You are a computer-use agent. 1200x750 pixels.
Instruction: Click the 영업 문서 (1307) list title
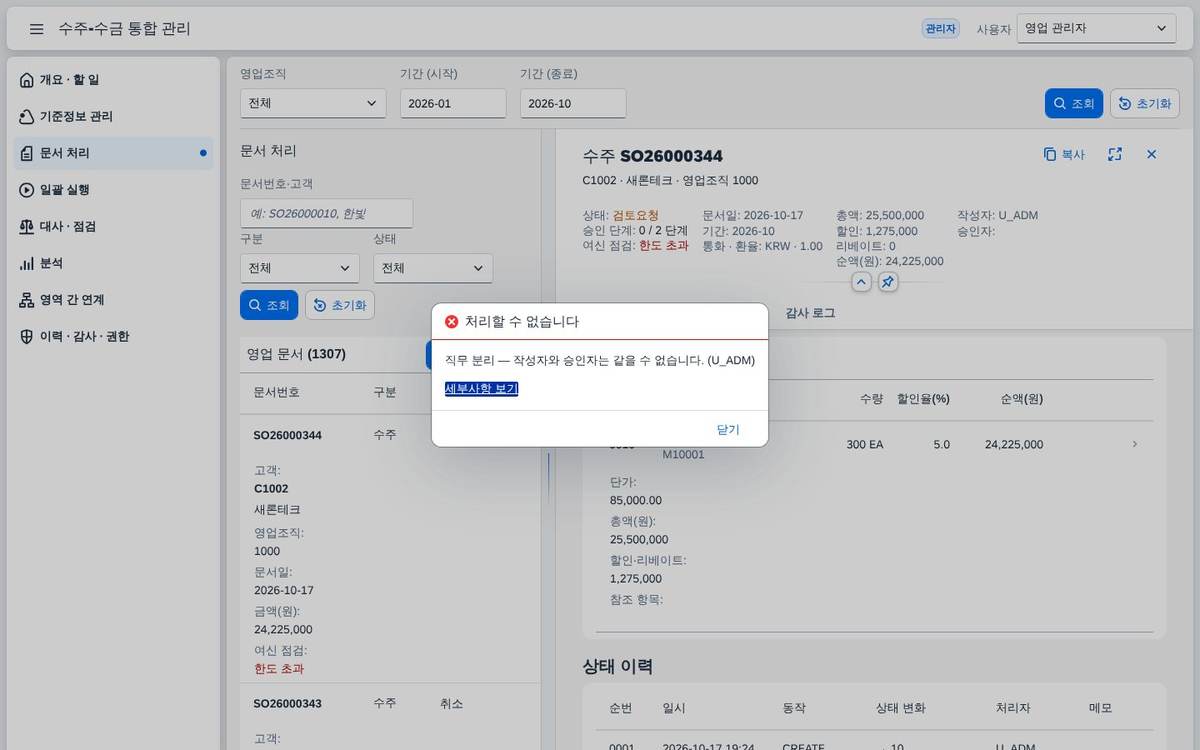[x=296, y=354]
